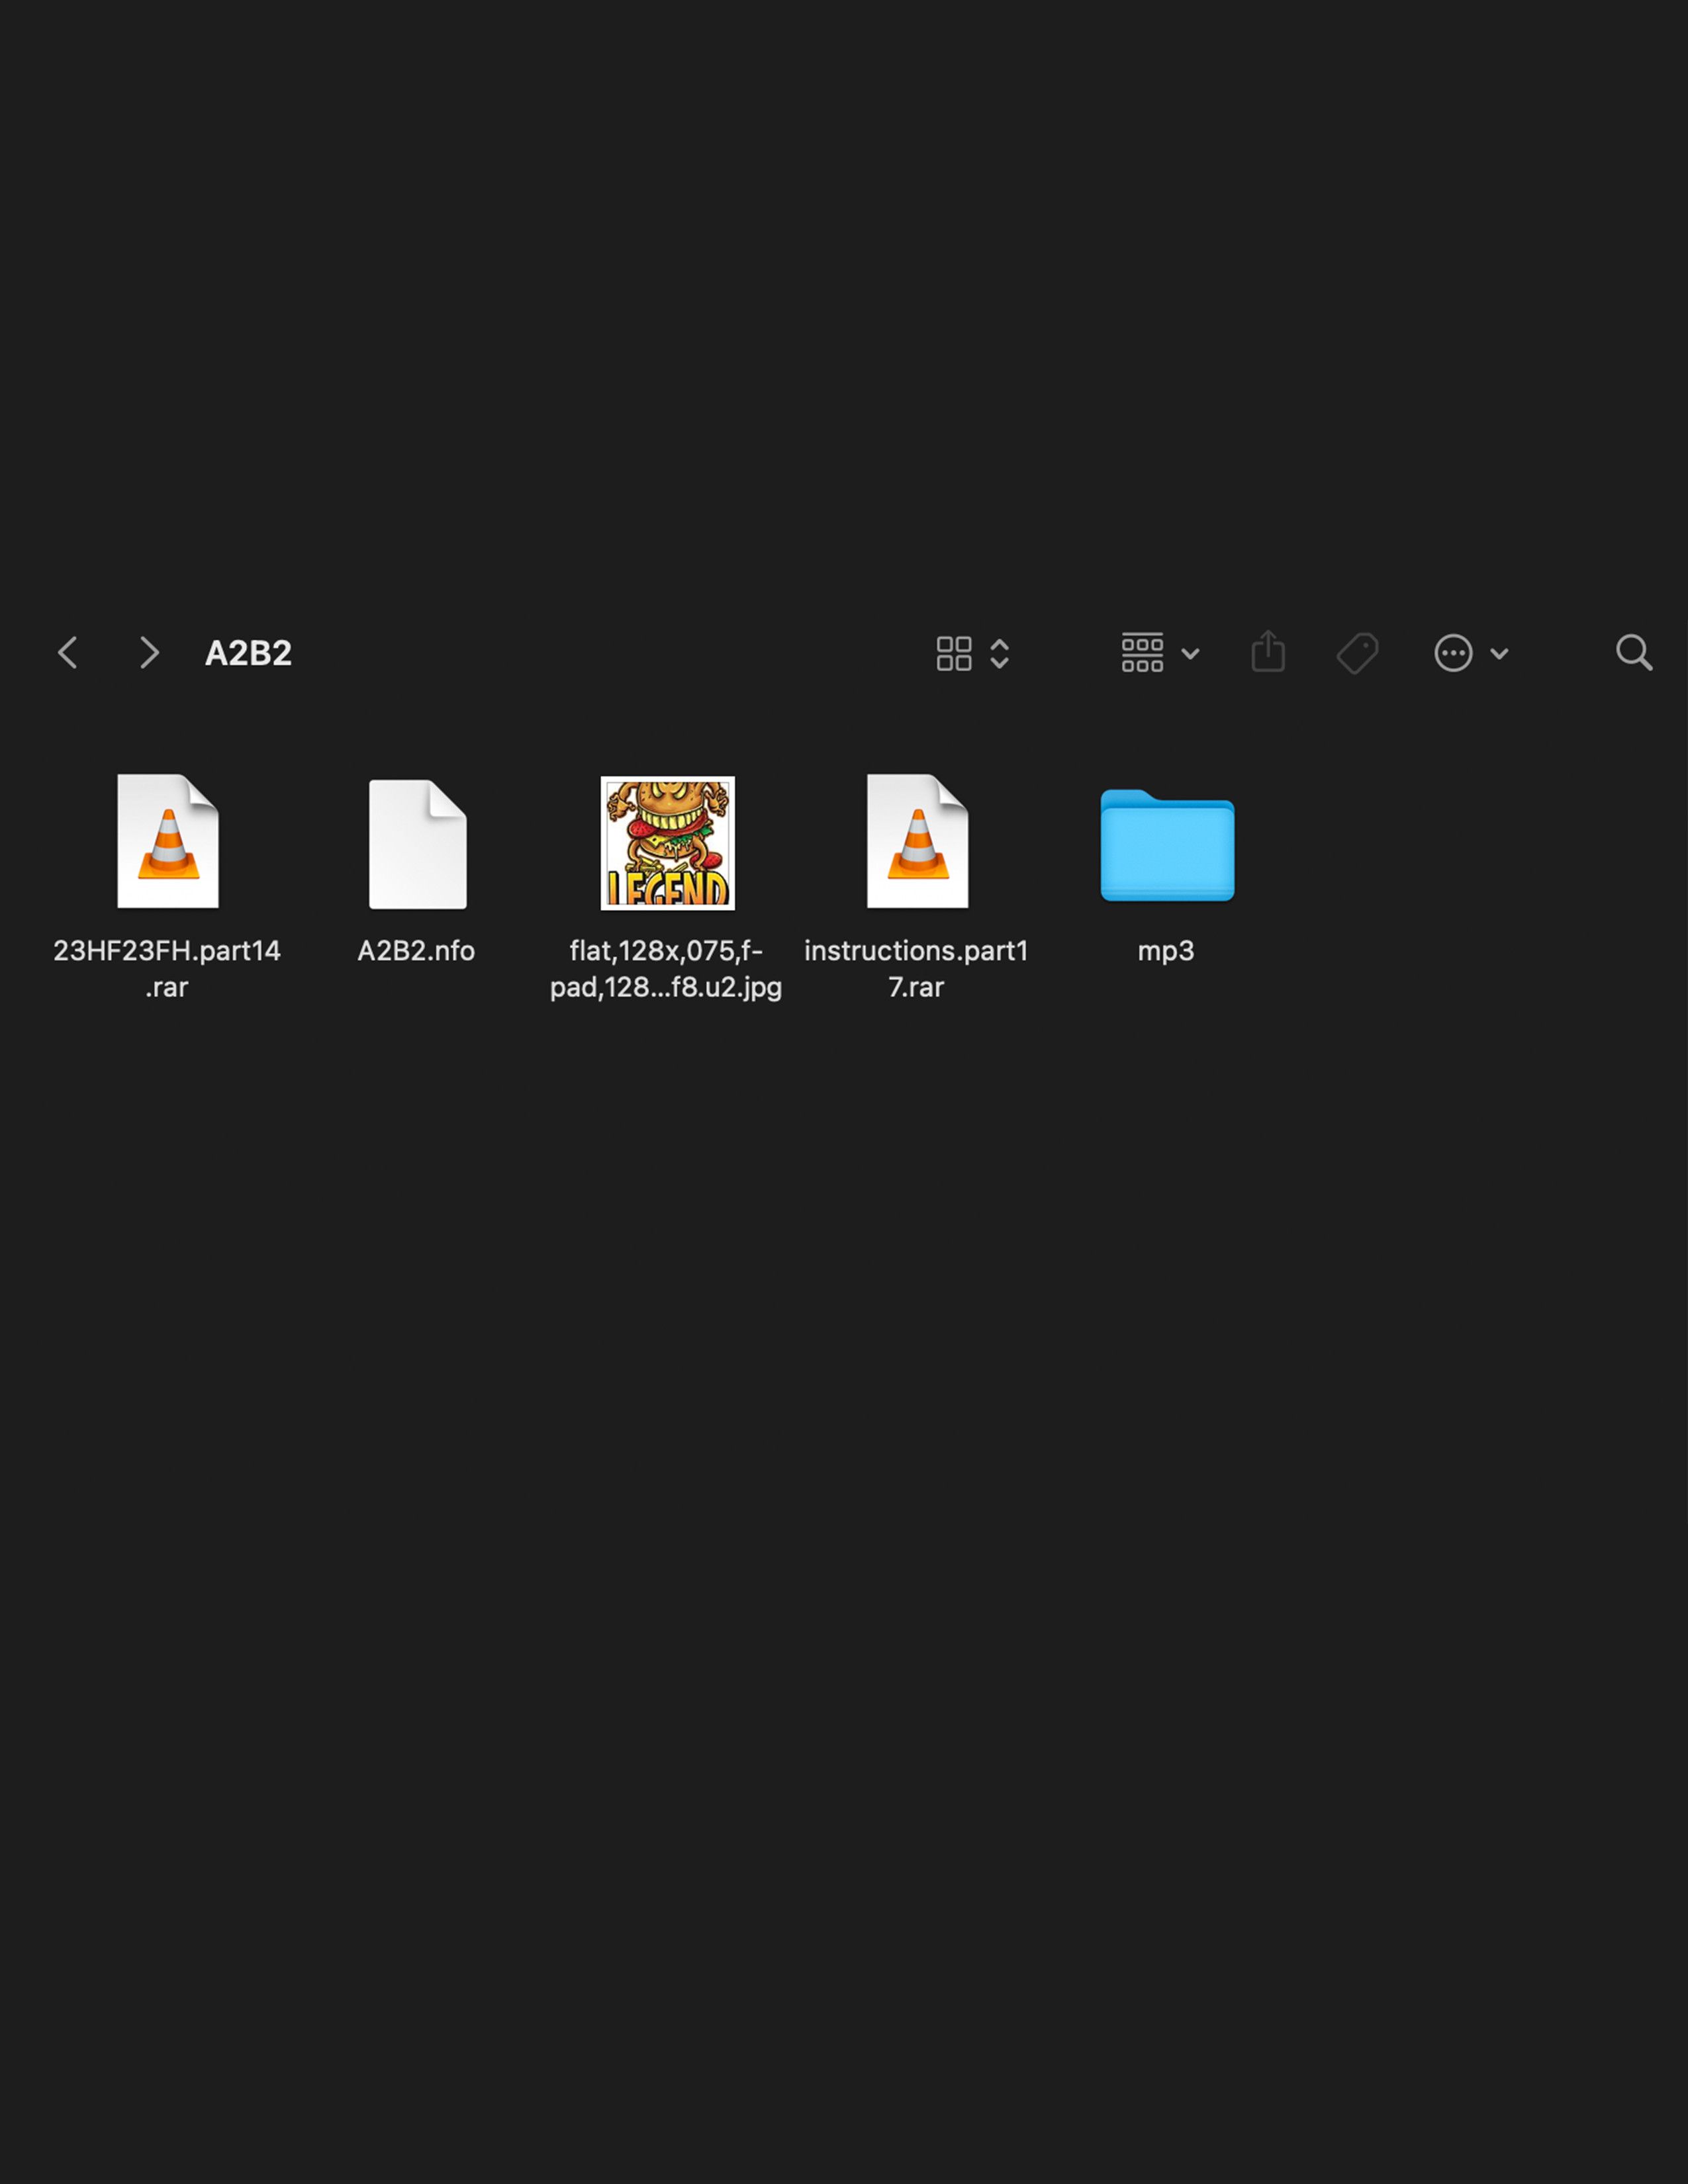Screen dimensions: 1688x2184
Task: Open search with magnifying glass
Action: [1634, 653]
